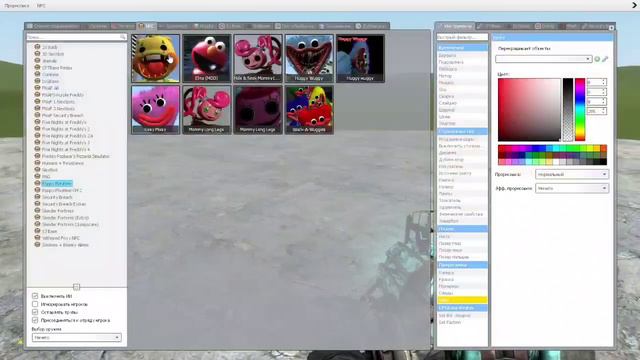Select the Huggy Playtime CH 2 category
Image resolution: width=640 pixels, height=360 pixels.
click(x=62, y=190)
